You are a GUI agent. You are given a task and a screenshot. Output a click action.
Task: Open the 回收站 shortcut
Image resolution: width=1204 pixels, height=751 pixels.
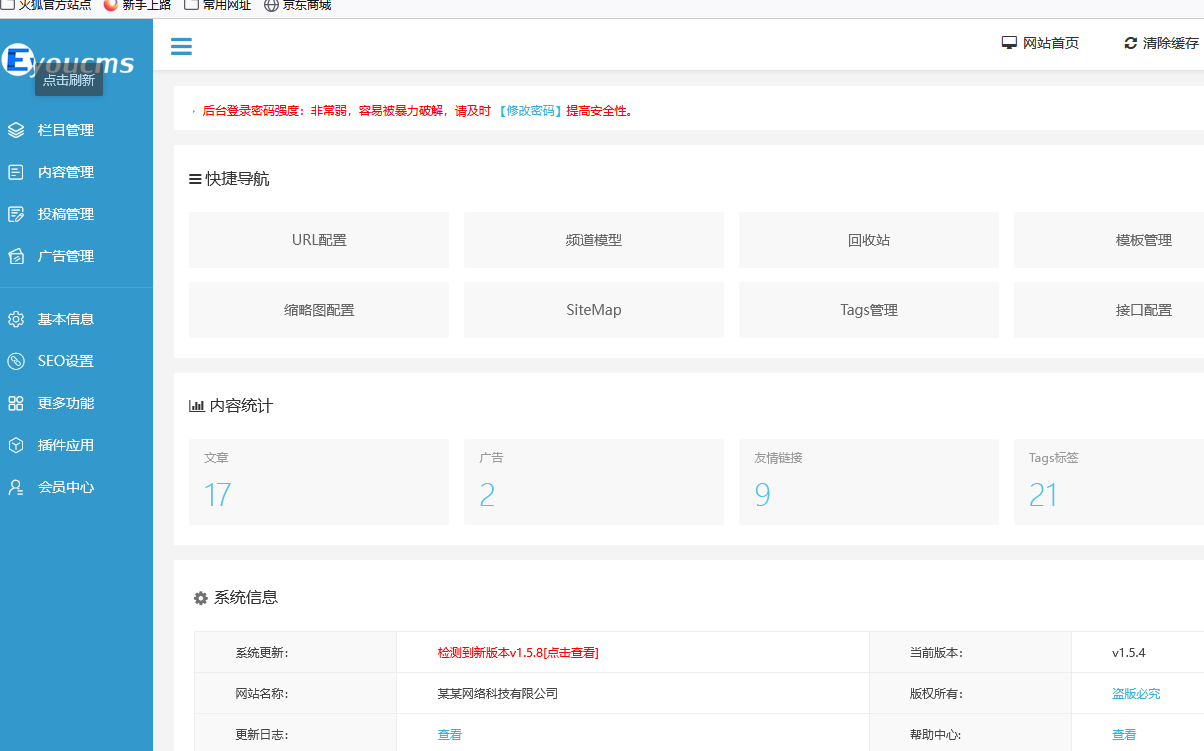pos(869,240)
